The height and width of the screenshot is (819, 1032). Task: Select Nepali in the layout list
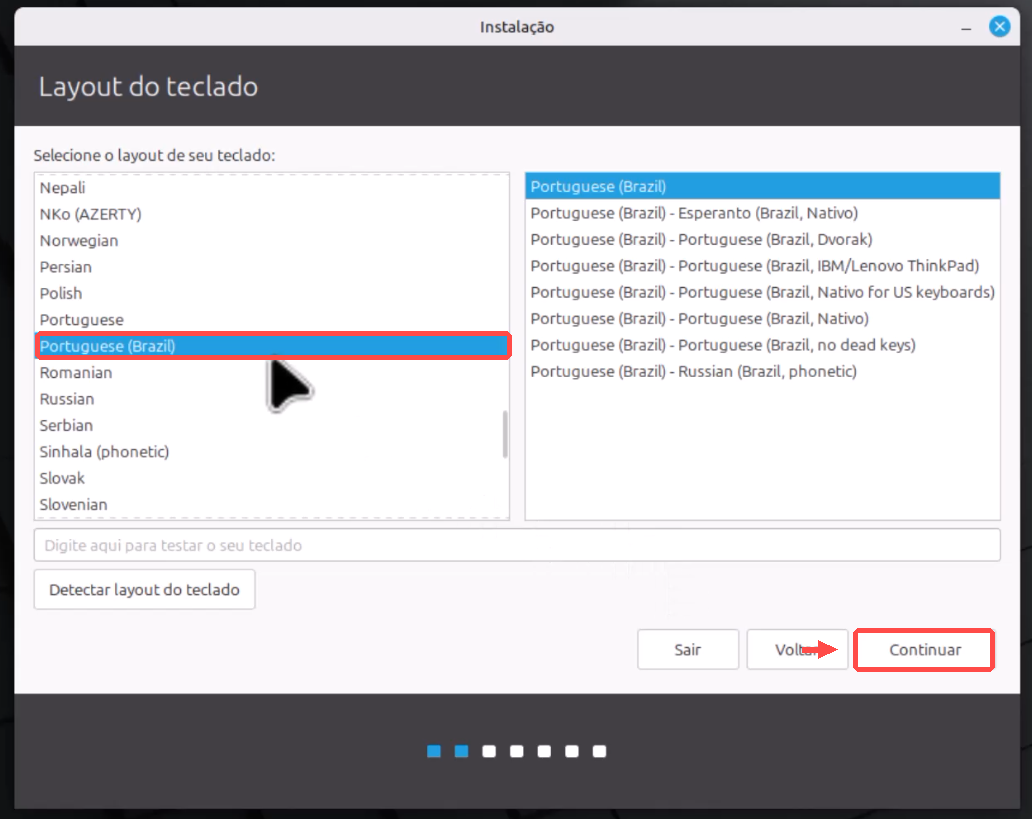pos(272,188)
